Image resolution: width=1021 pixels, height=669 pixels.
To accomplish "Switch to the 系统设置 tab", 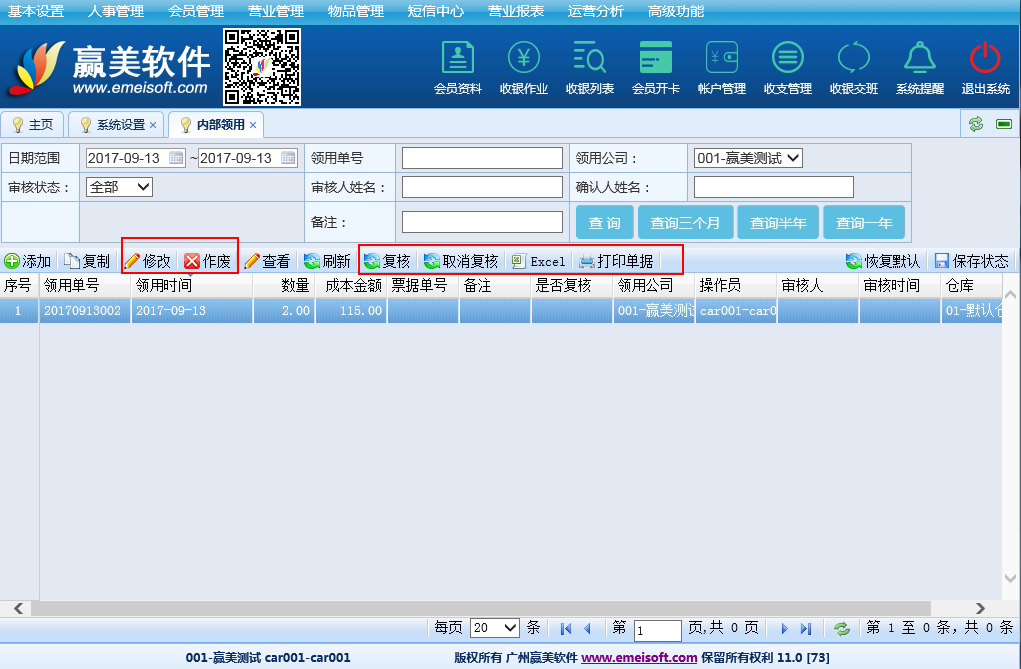I will (119, 125).
